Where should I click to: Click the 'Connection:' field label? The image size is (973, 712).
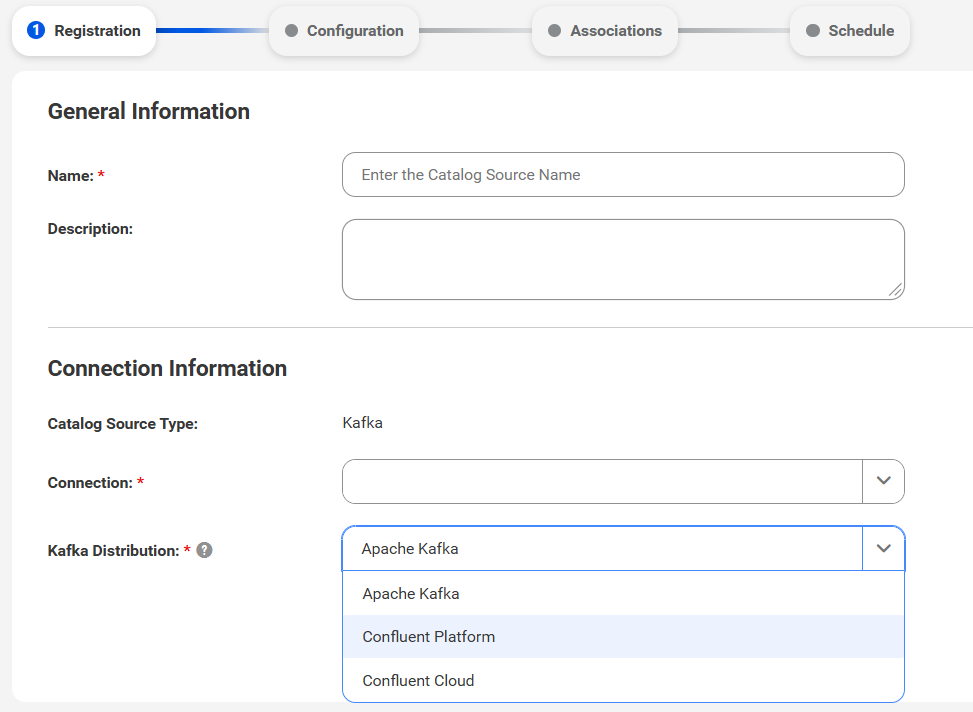pos(91,482)
